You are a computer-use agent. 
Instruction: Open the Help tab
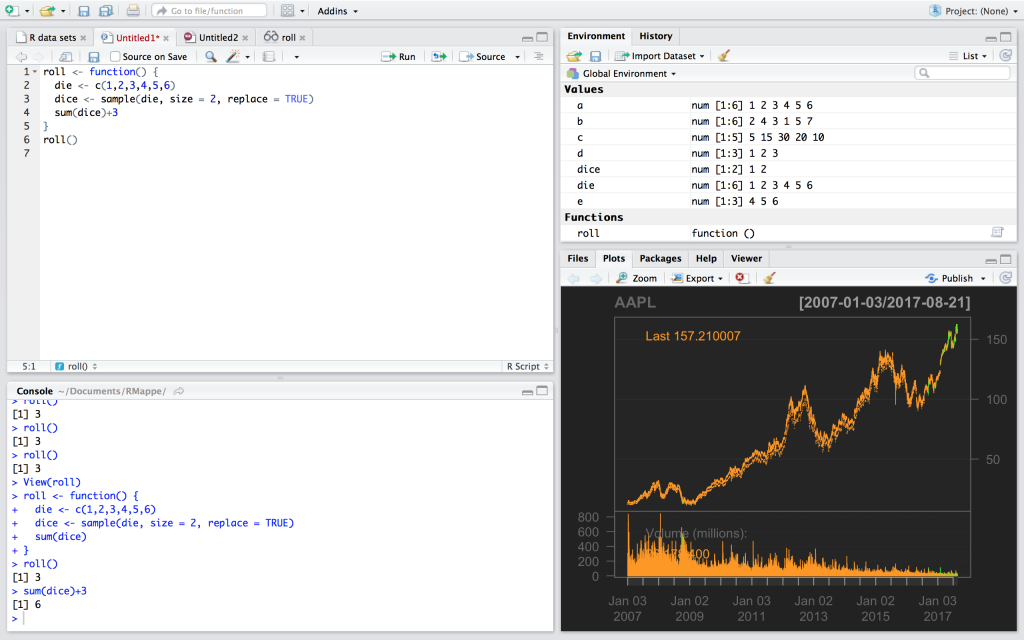706,259
